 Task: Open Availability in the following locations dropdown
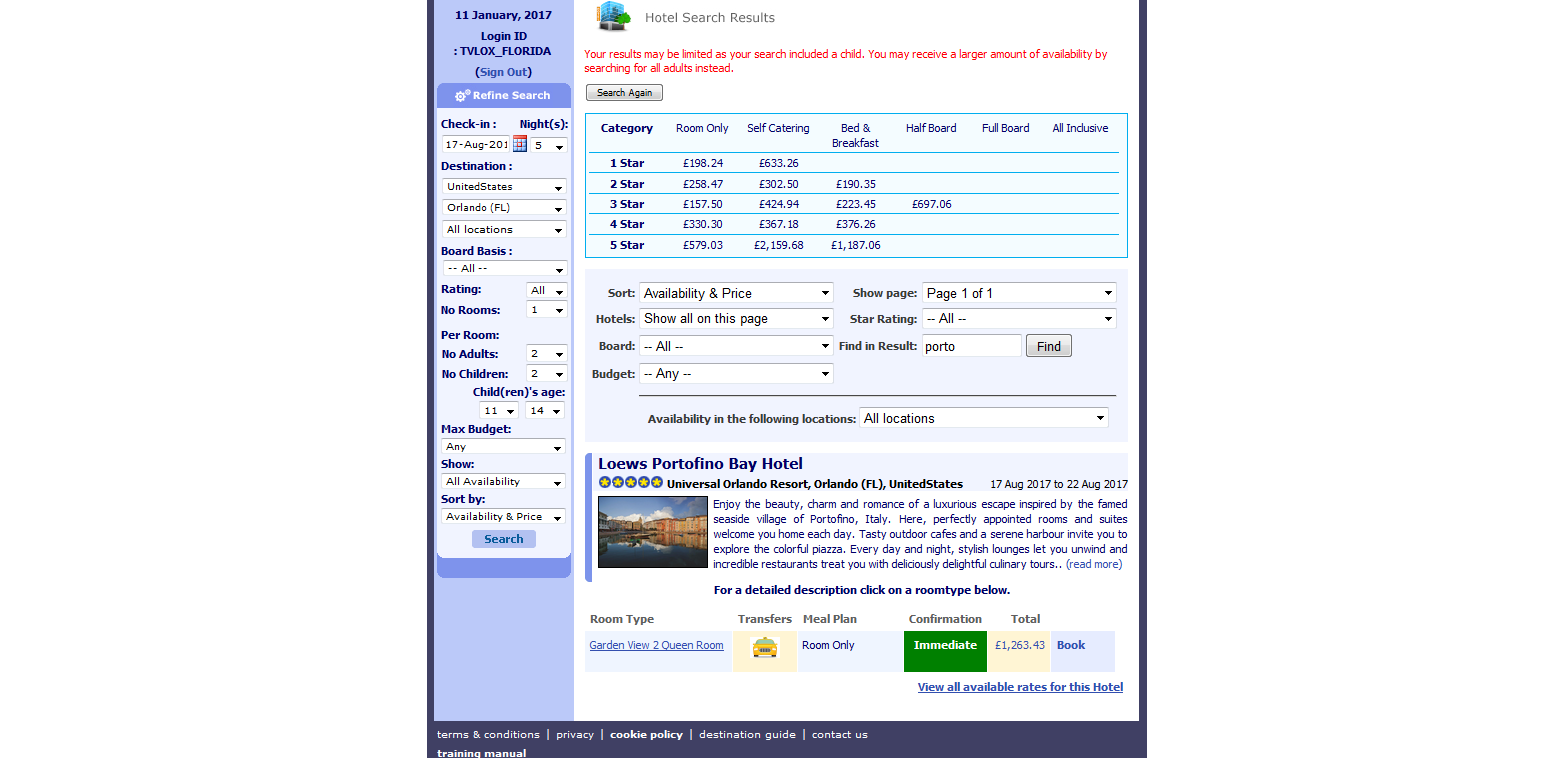point(984,418)
